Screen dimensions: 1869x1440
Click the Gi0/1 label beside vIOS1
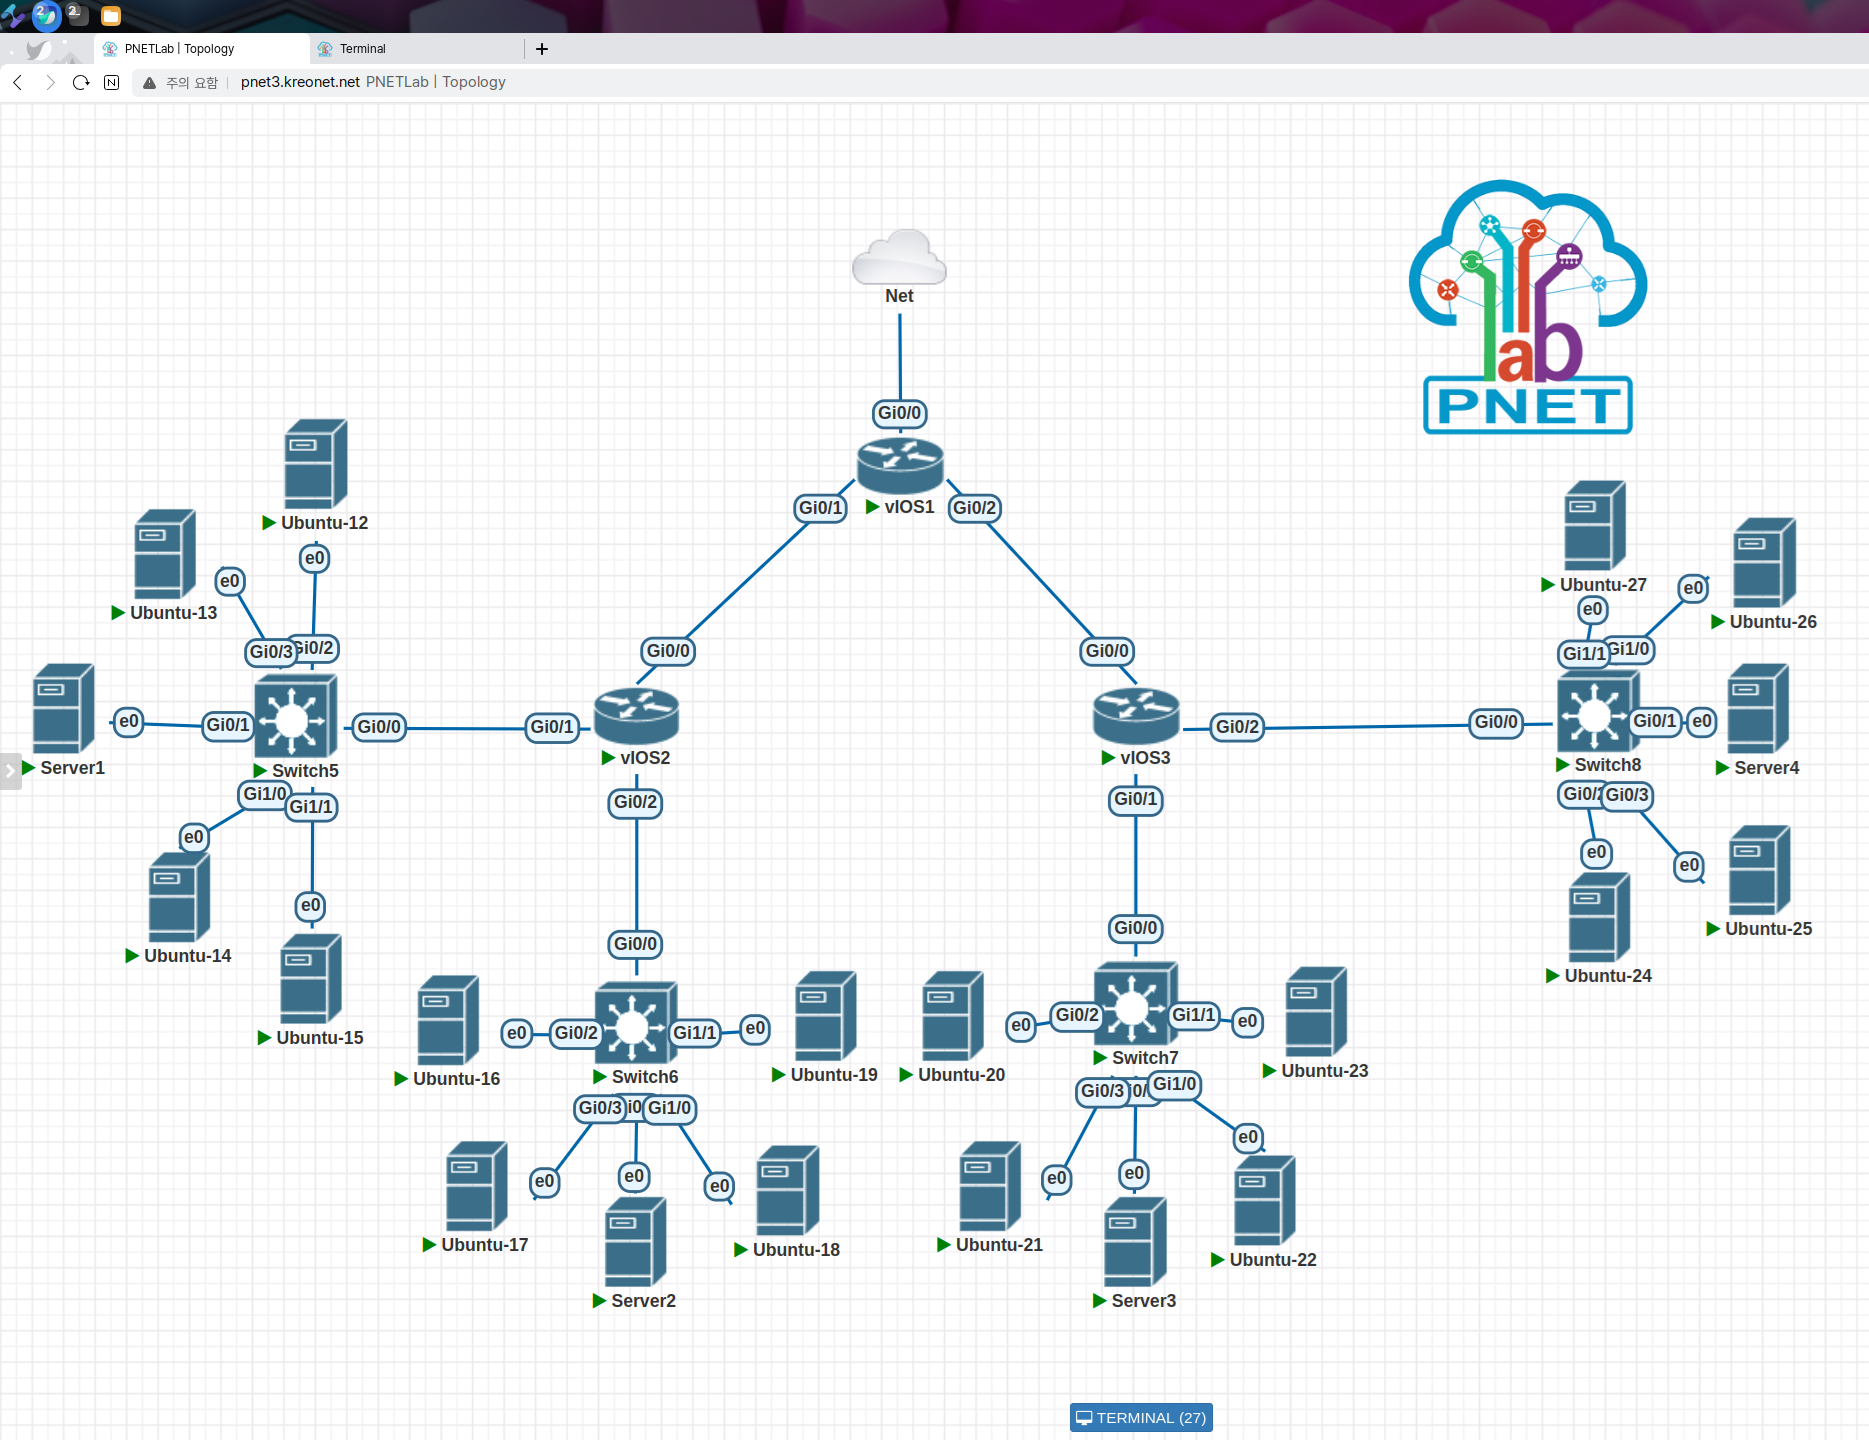pyautogui.click(x=821, y=508)
